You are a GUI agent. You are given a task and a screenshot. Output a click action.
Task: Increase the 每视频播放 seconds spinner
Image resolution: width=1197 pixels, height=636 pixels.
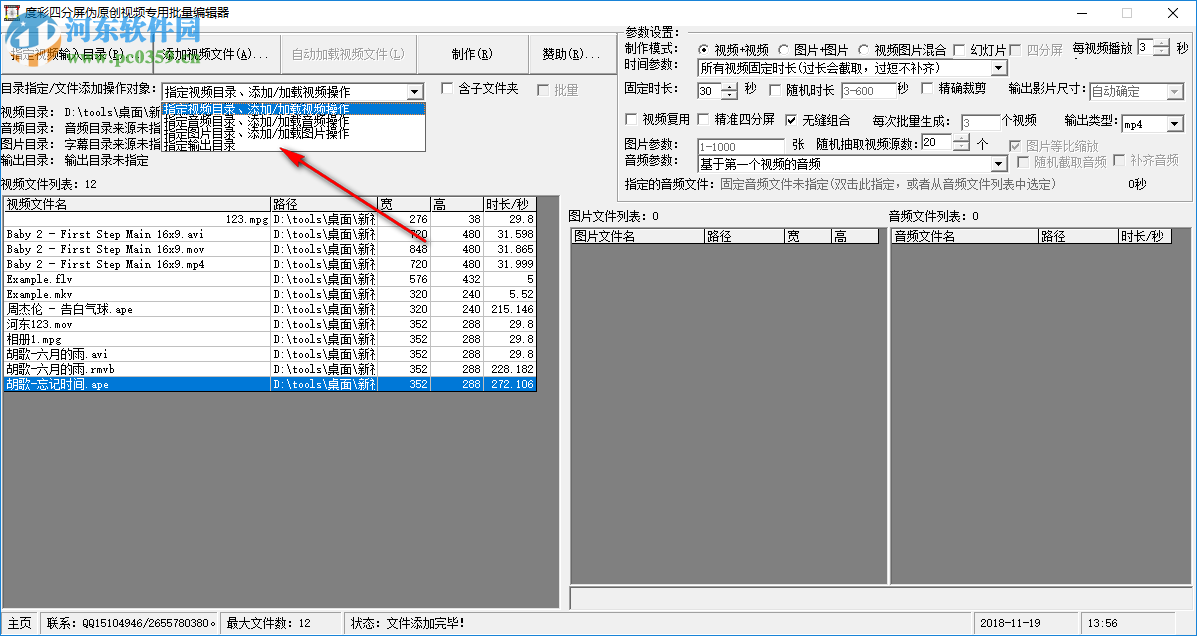point(1161,43)
